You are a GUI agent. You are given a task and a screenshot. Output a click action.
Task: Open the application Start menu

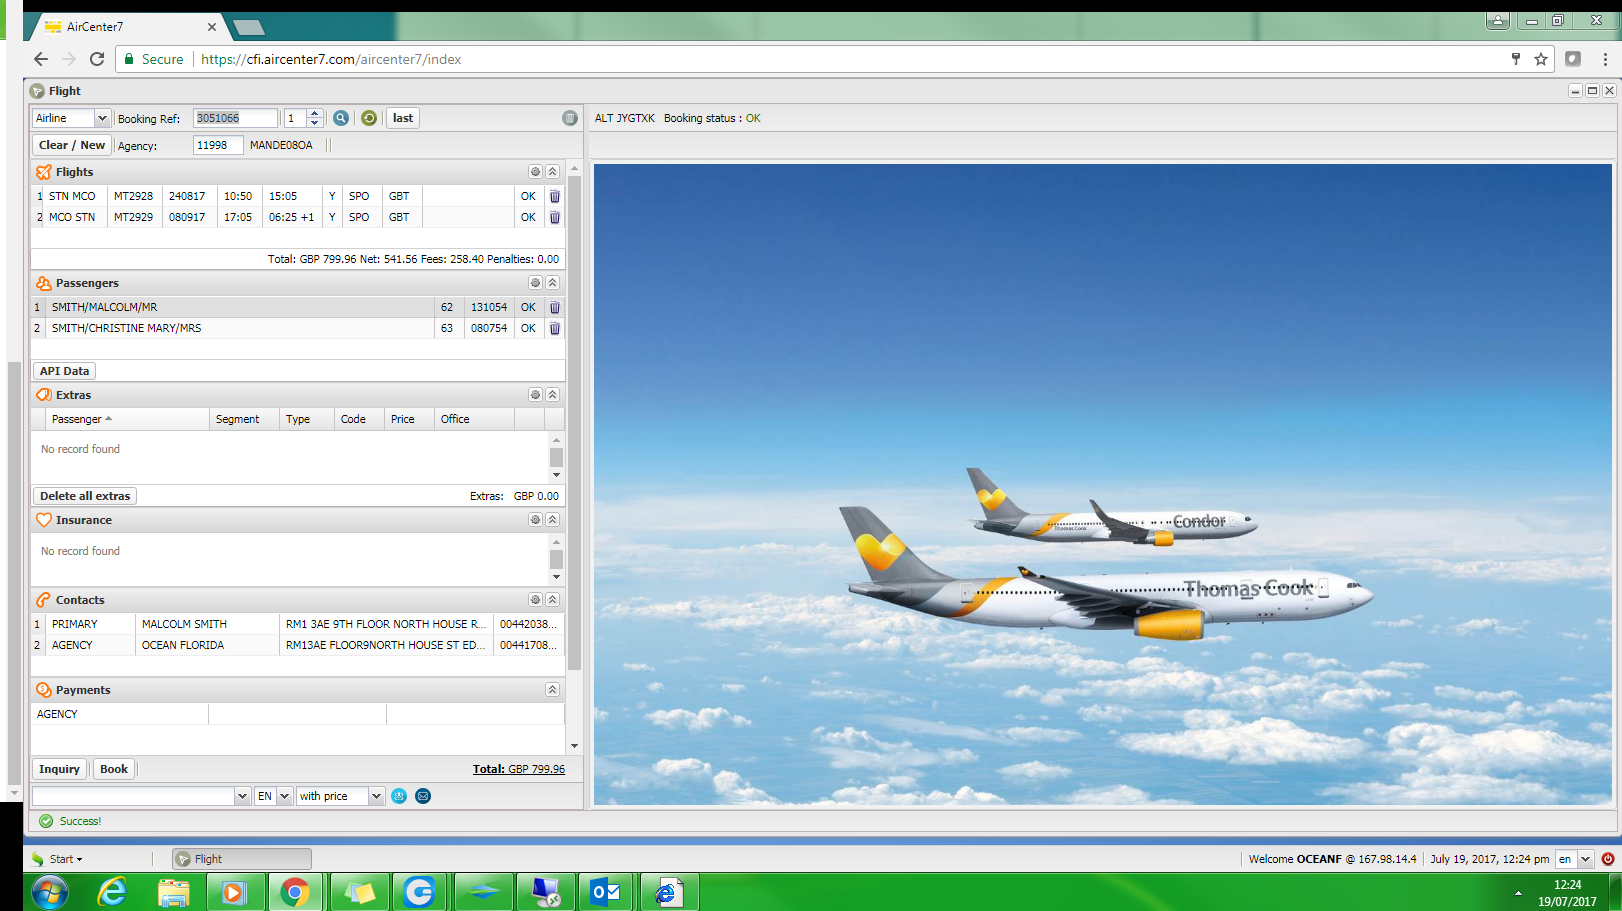[x=57, y=859]
